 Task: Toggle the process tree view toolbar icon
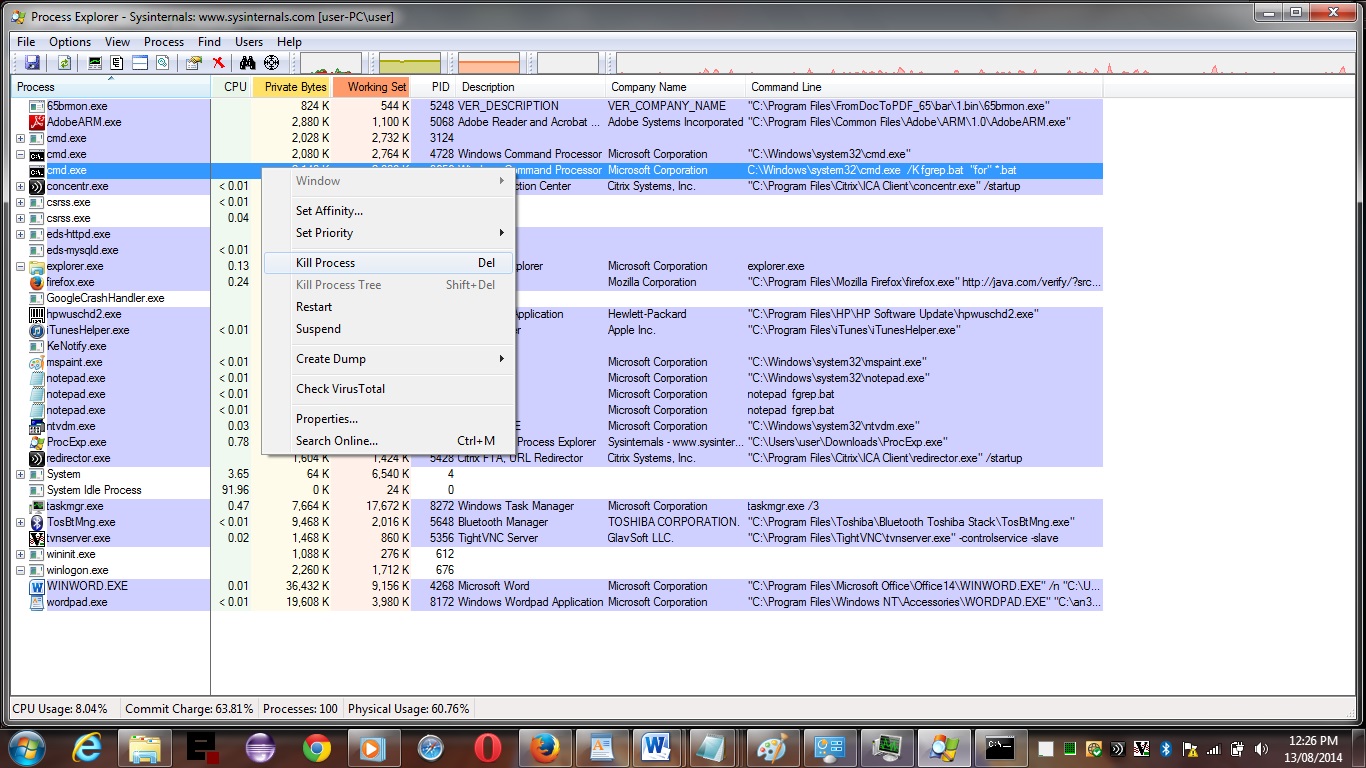117,63
